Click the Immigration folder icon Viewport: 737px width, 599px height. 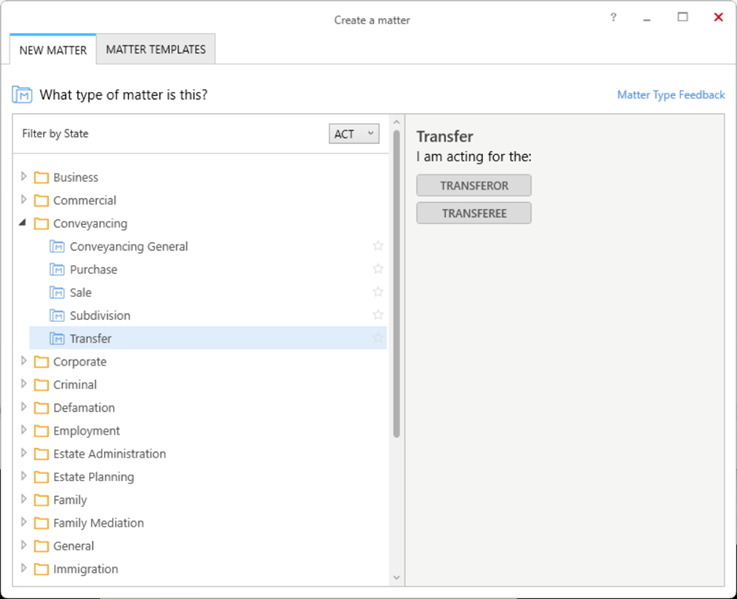[x=41, y=569]
